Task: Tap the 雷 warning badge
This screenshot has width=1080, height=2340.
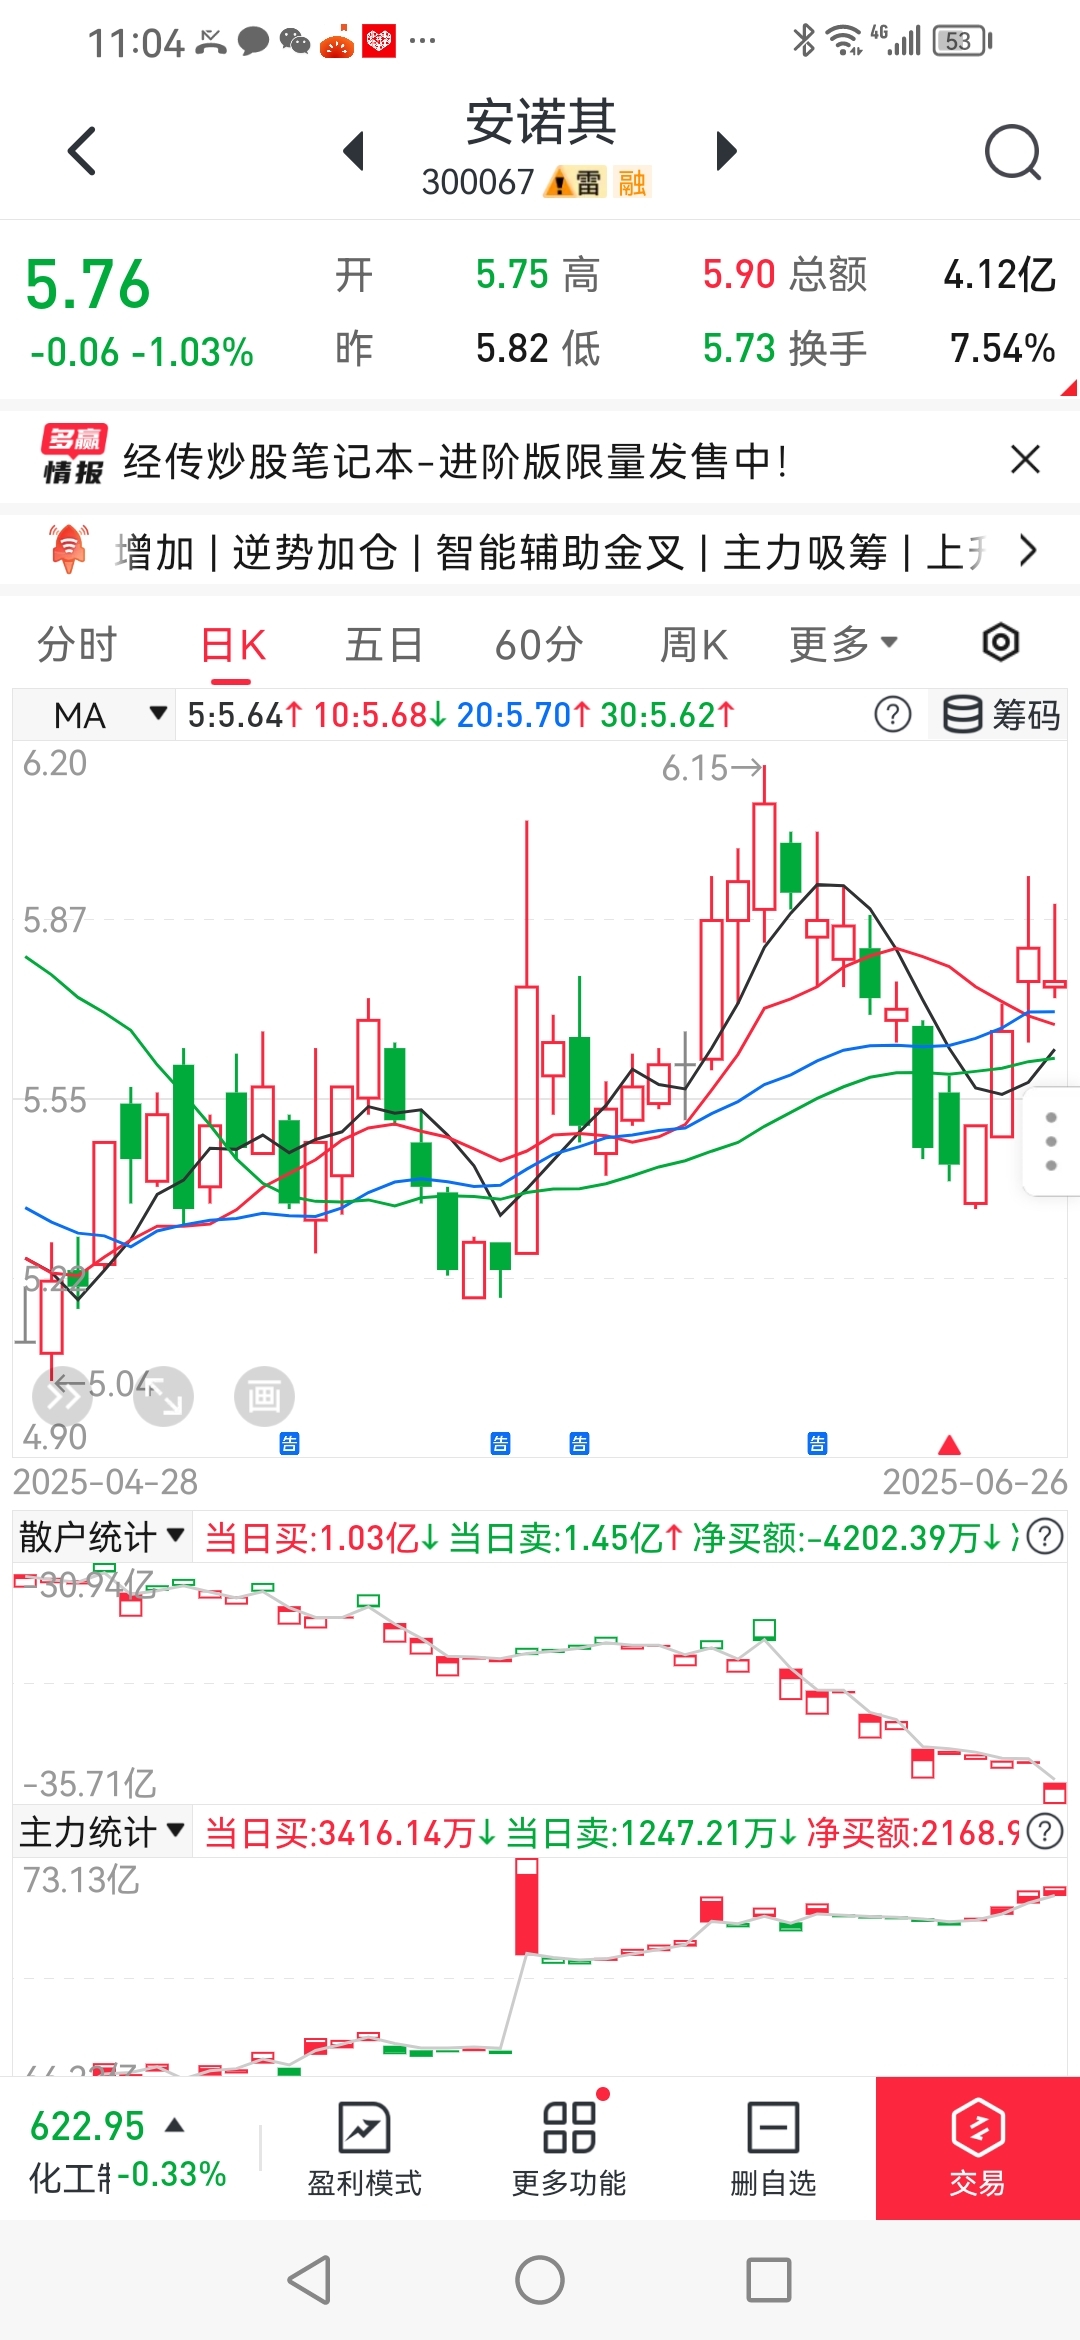Action: 576,182
